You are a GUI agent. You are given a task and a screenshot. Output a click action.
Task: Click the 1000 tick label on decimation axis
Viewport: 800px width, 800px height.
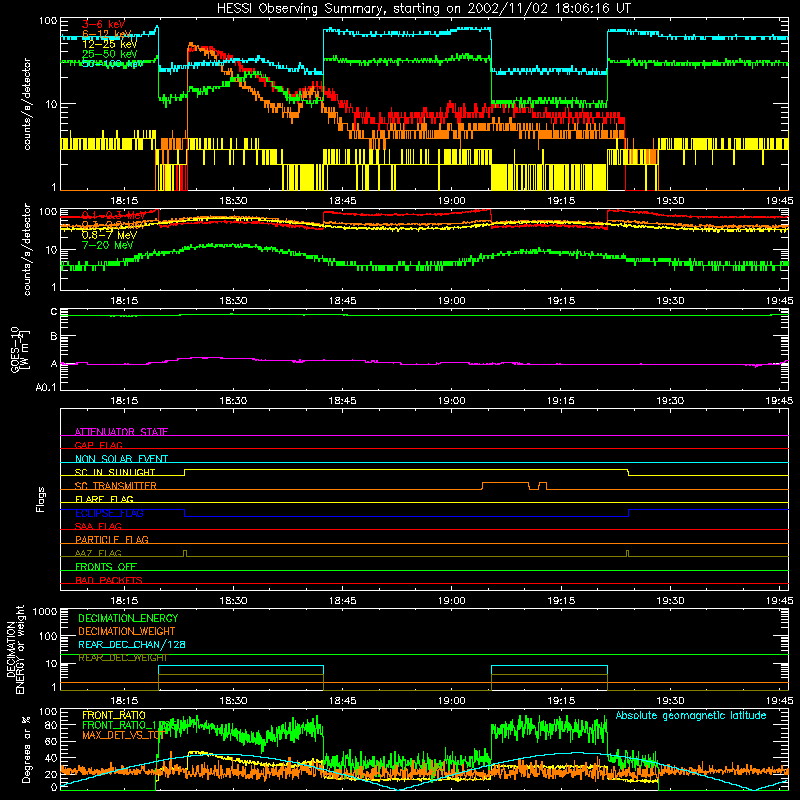click(45, 611)
